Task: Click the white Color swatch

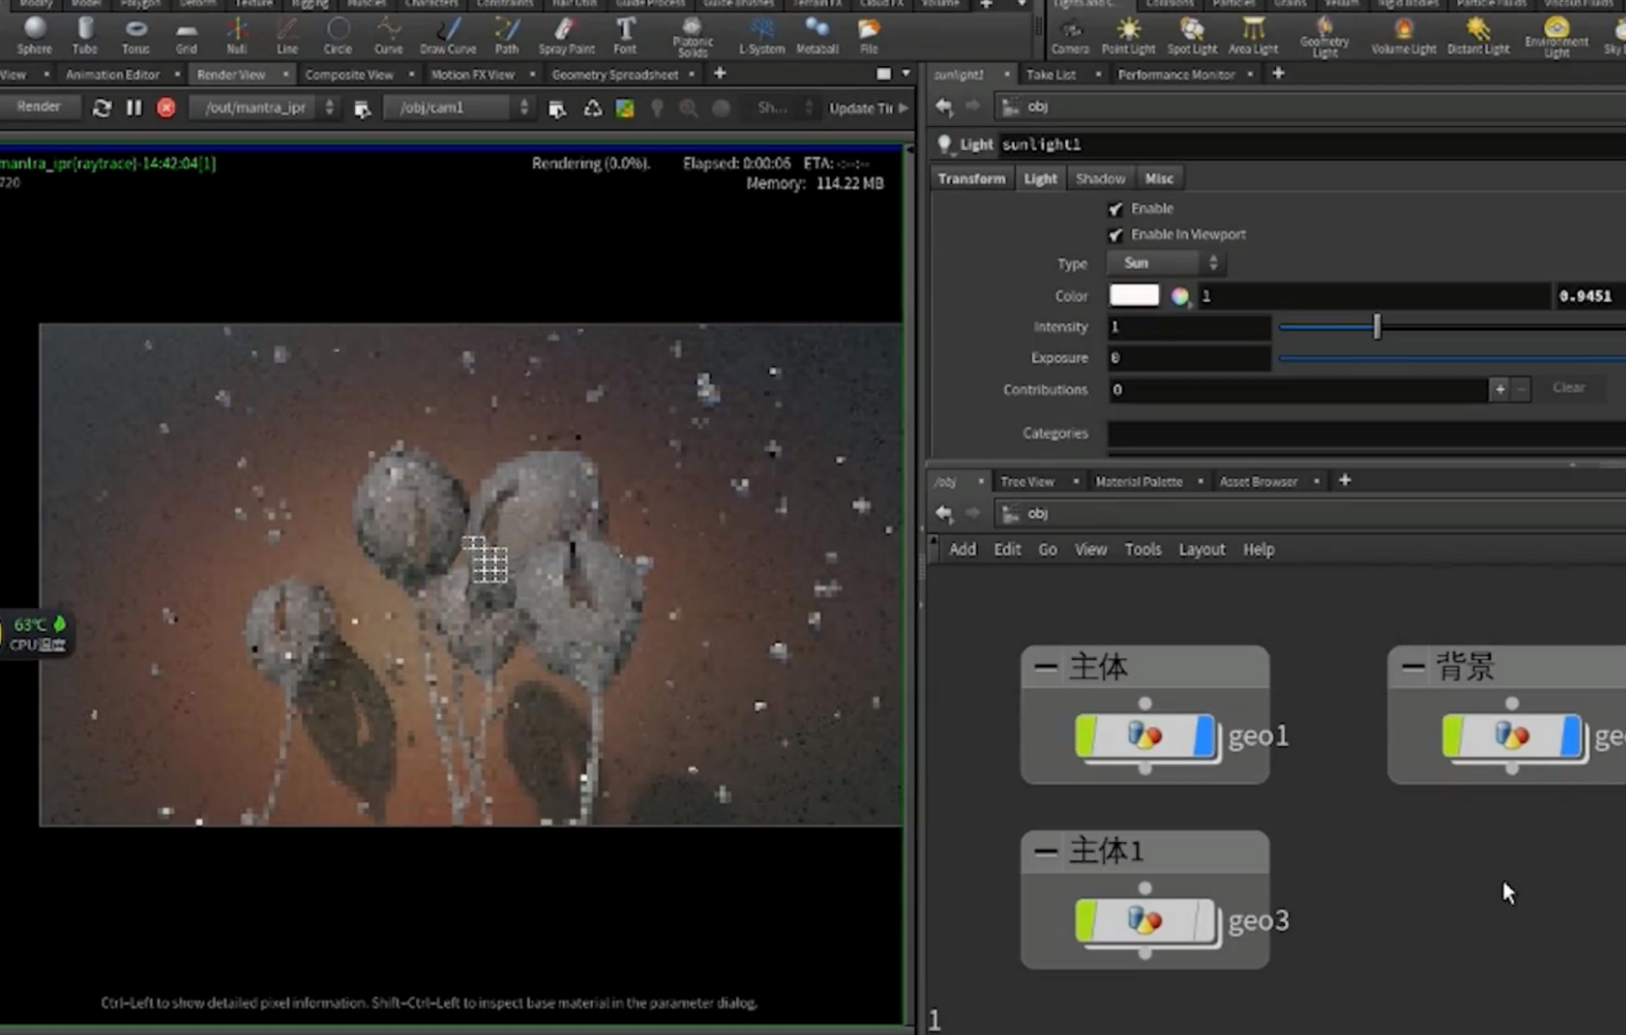Action: 1134,296
